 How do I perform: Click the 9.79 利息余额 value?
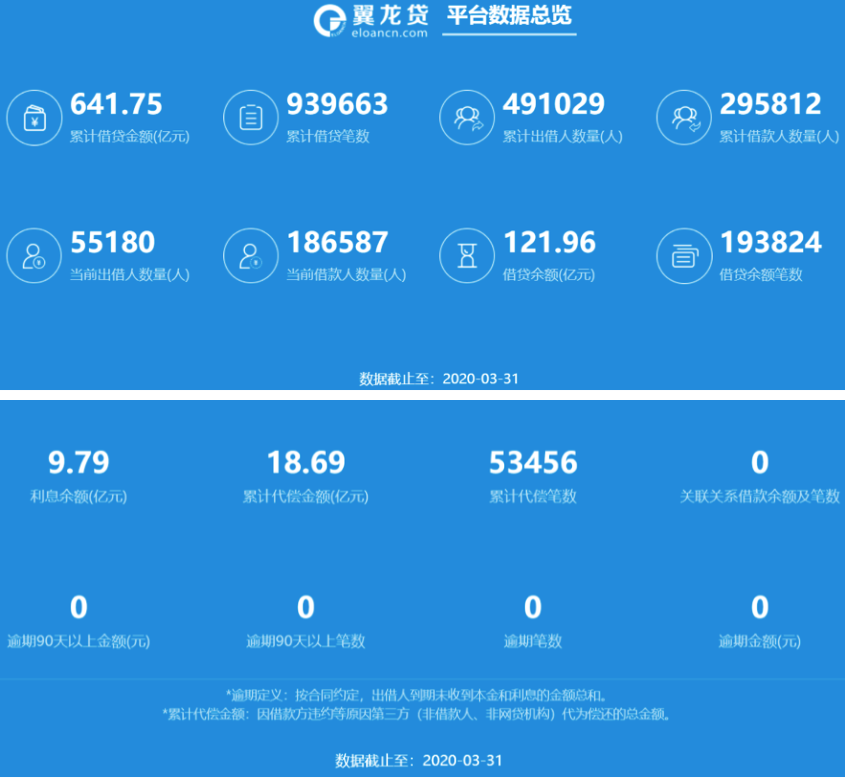point(79,462)
